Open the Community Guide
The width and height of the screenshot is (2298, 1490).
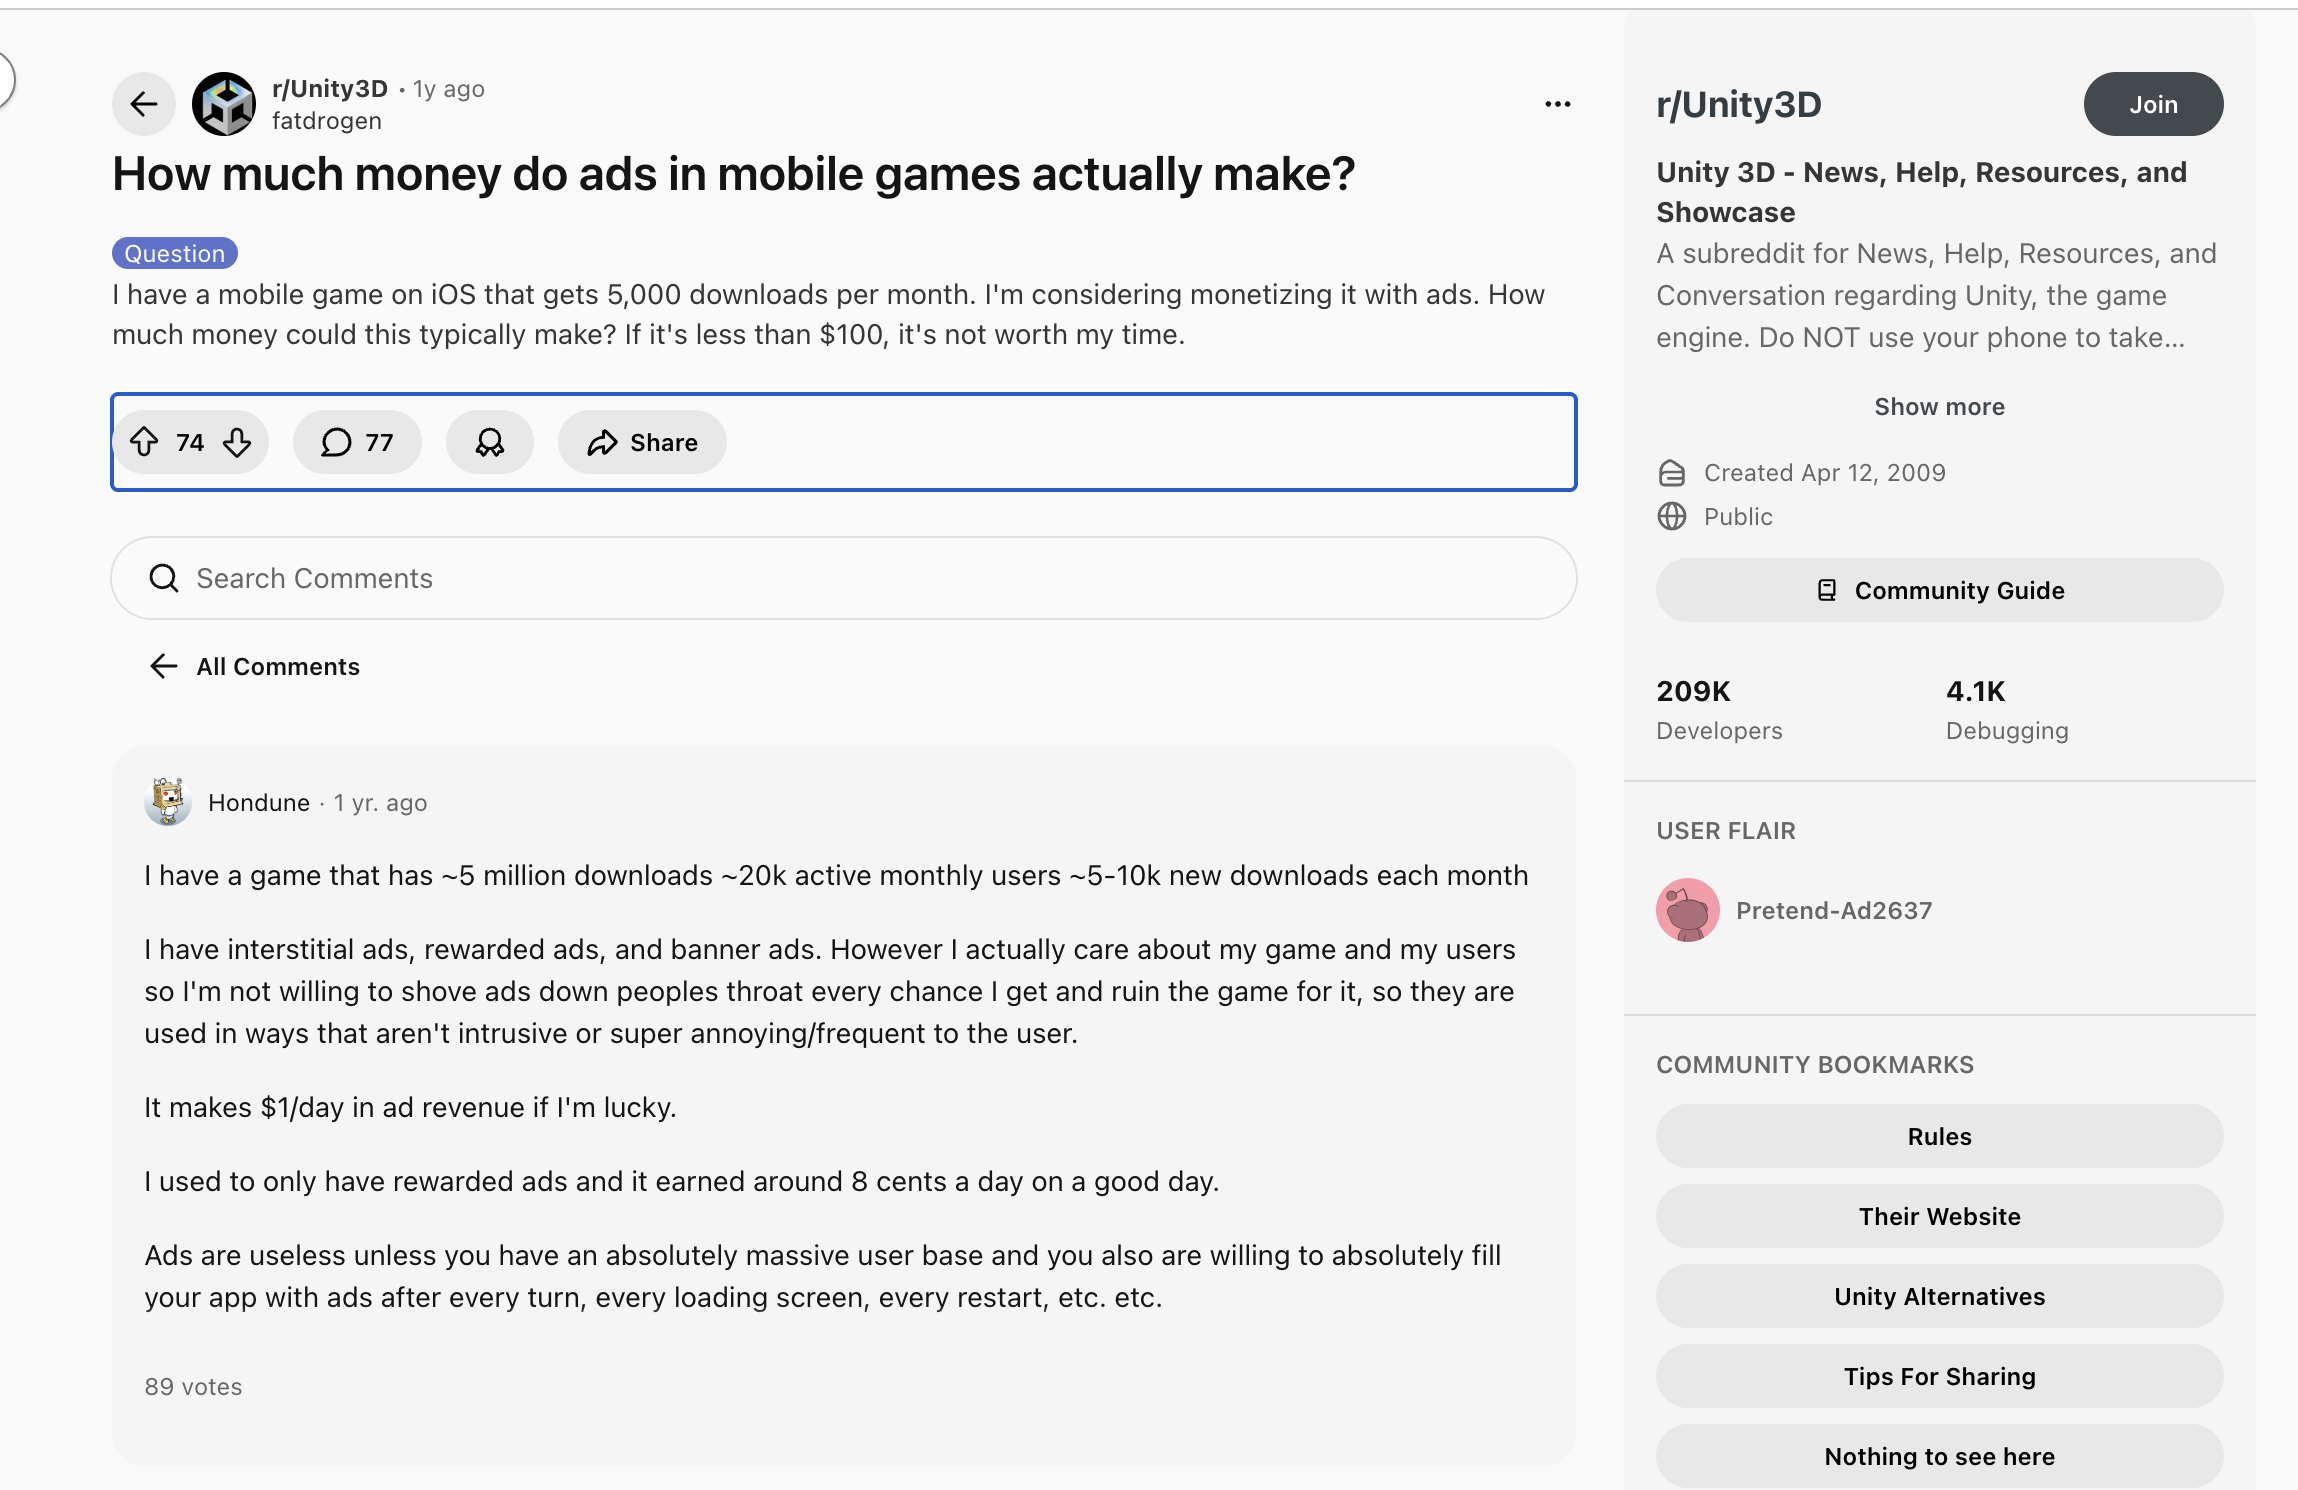point(1938,590)
